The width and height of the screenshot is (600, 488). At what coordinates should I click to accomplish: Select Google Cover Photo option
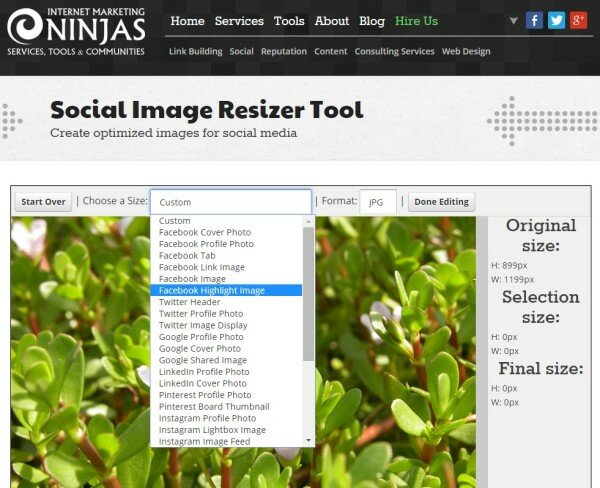tap(226, 348)
